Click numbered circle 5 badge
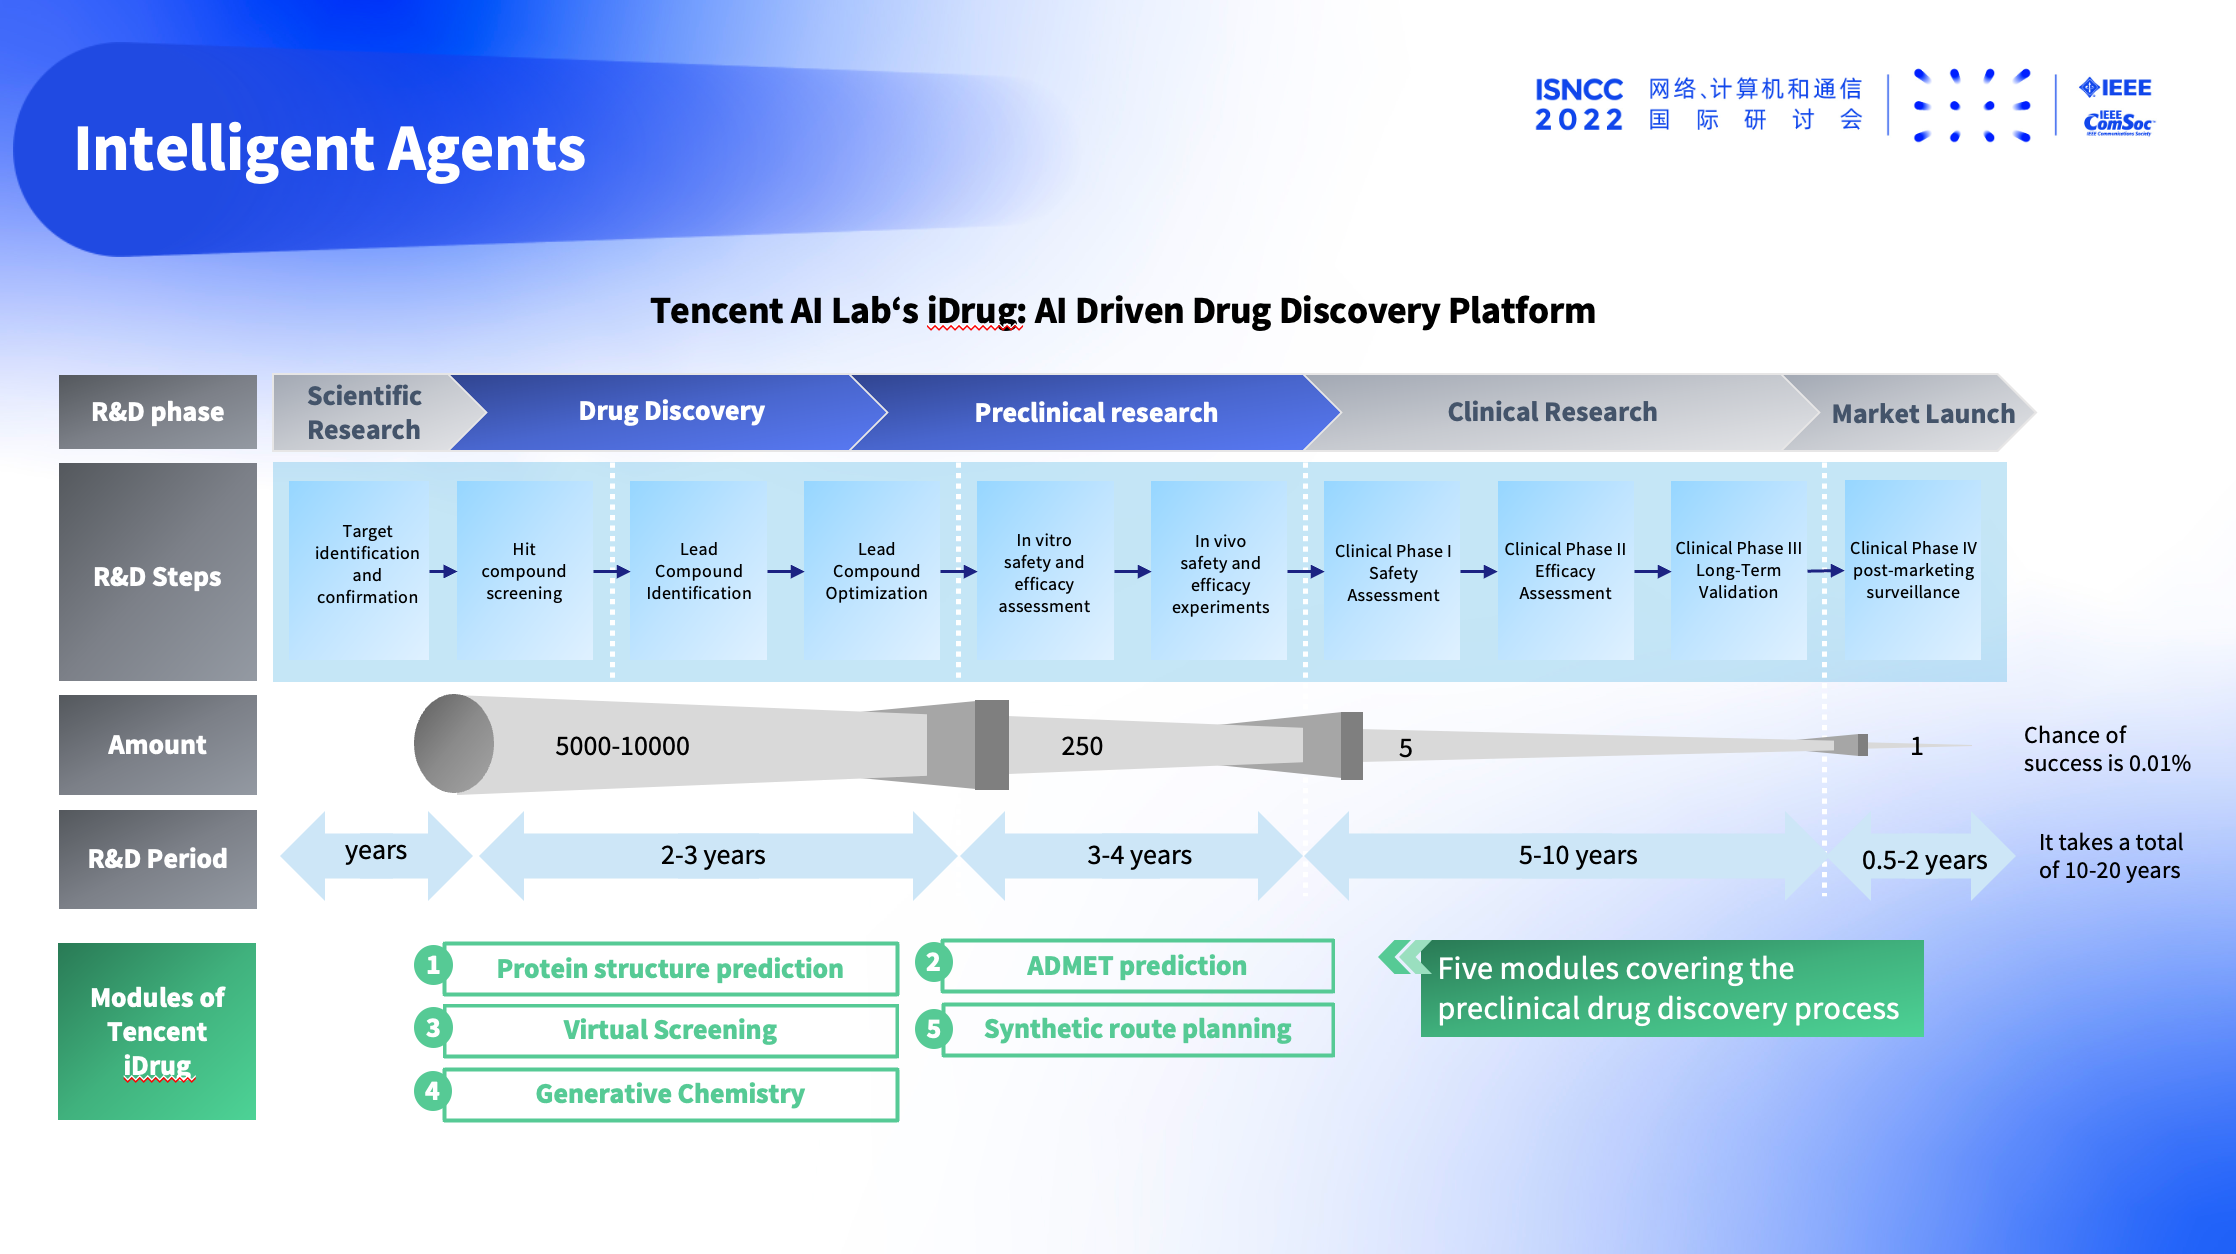Screen dimensions: 2236x1254 (x=933, y=1028)
